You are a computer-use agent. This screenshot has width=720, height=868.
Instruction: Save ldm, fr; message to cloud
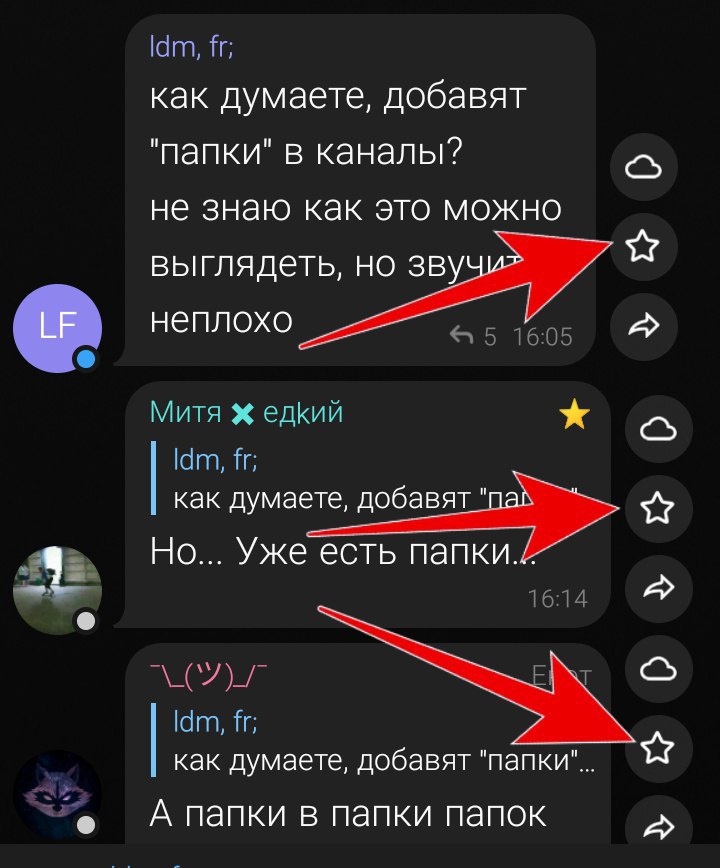click(643, 167)
